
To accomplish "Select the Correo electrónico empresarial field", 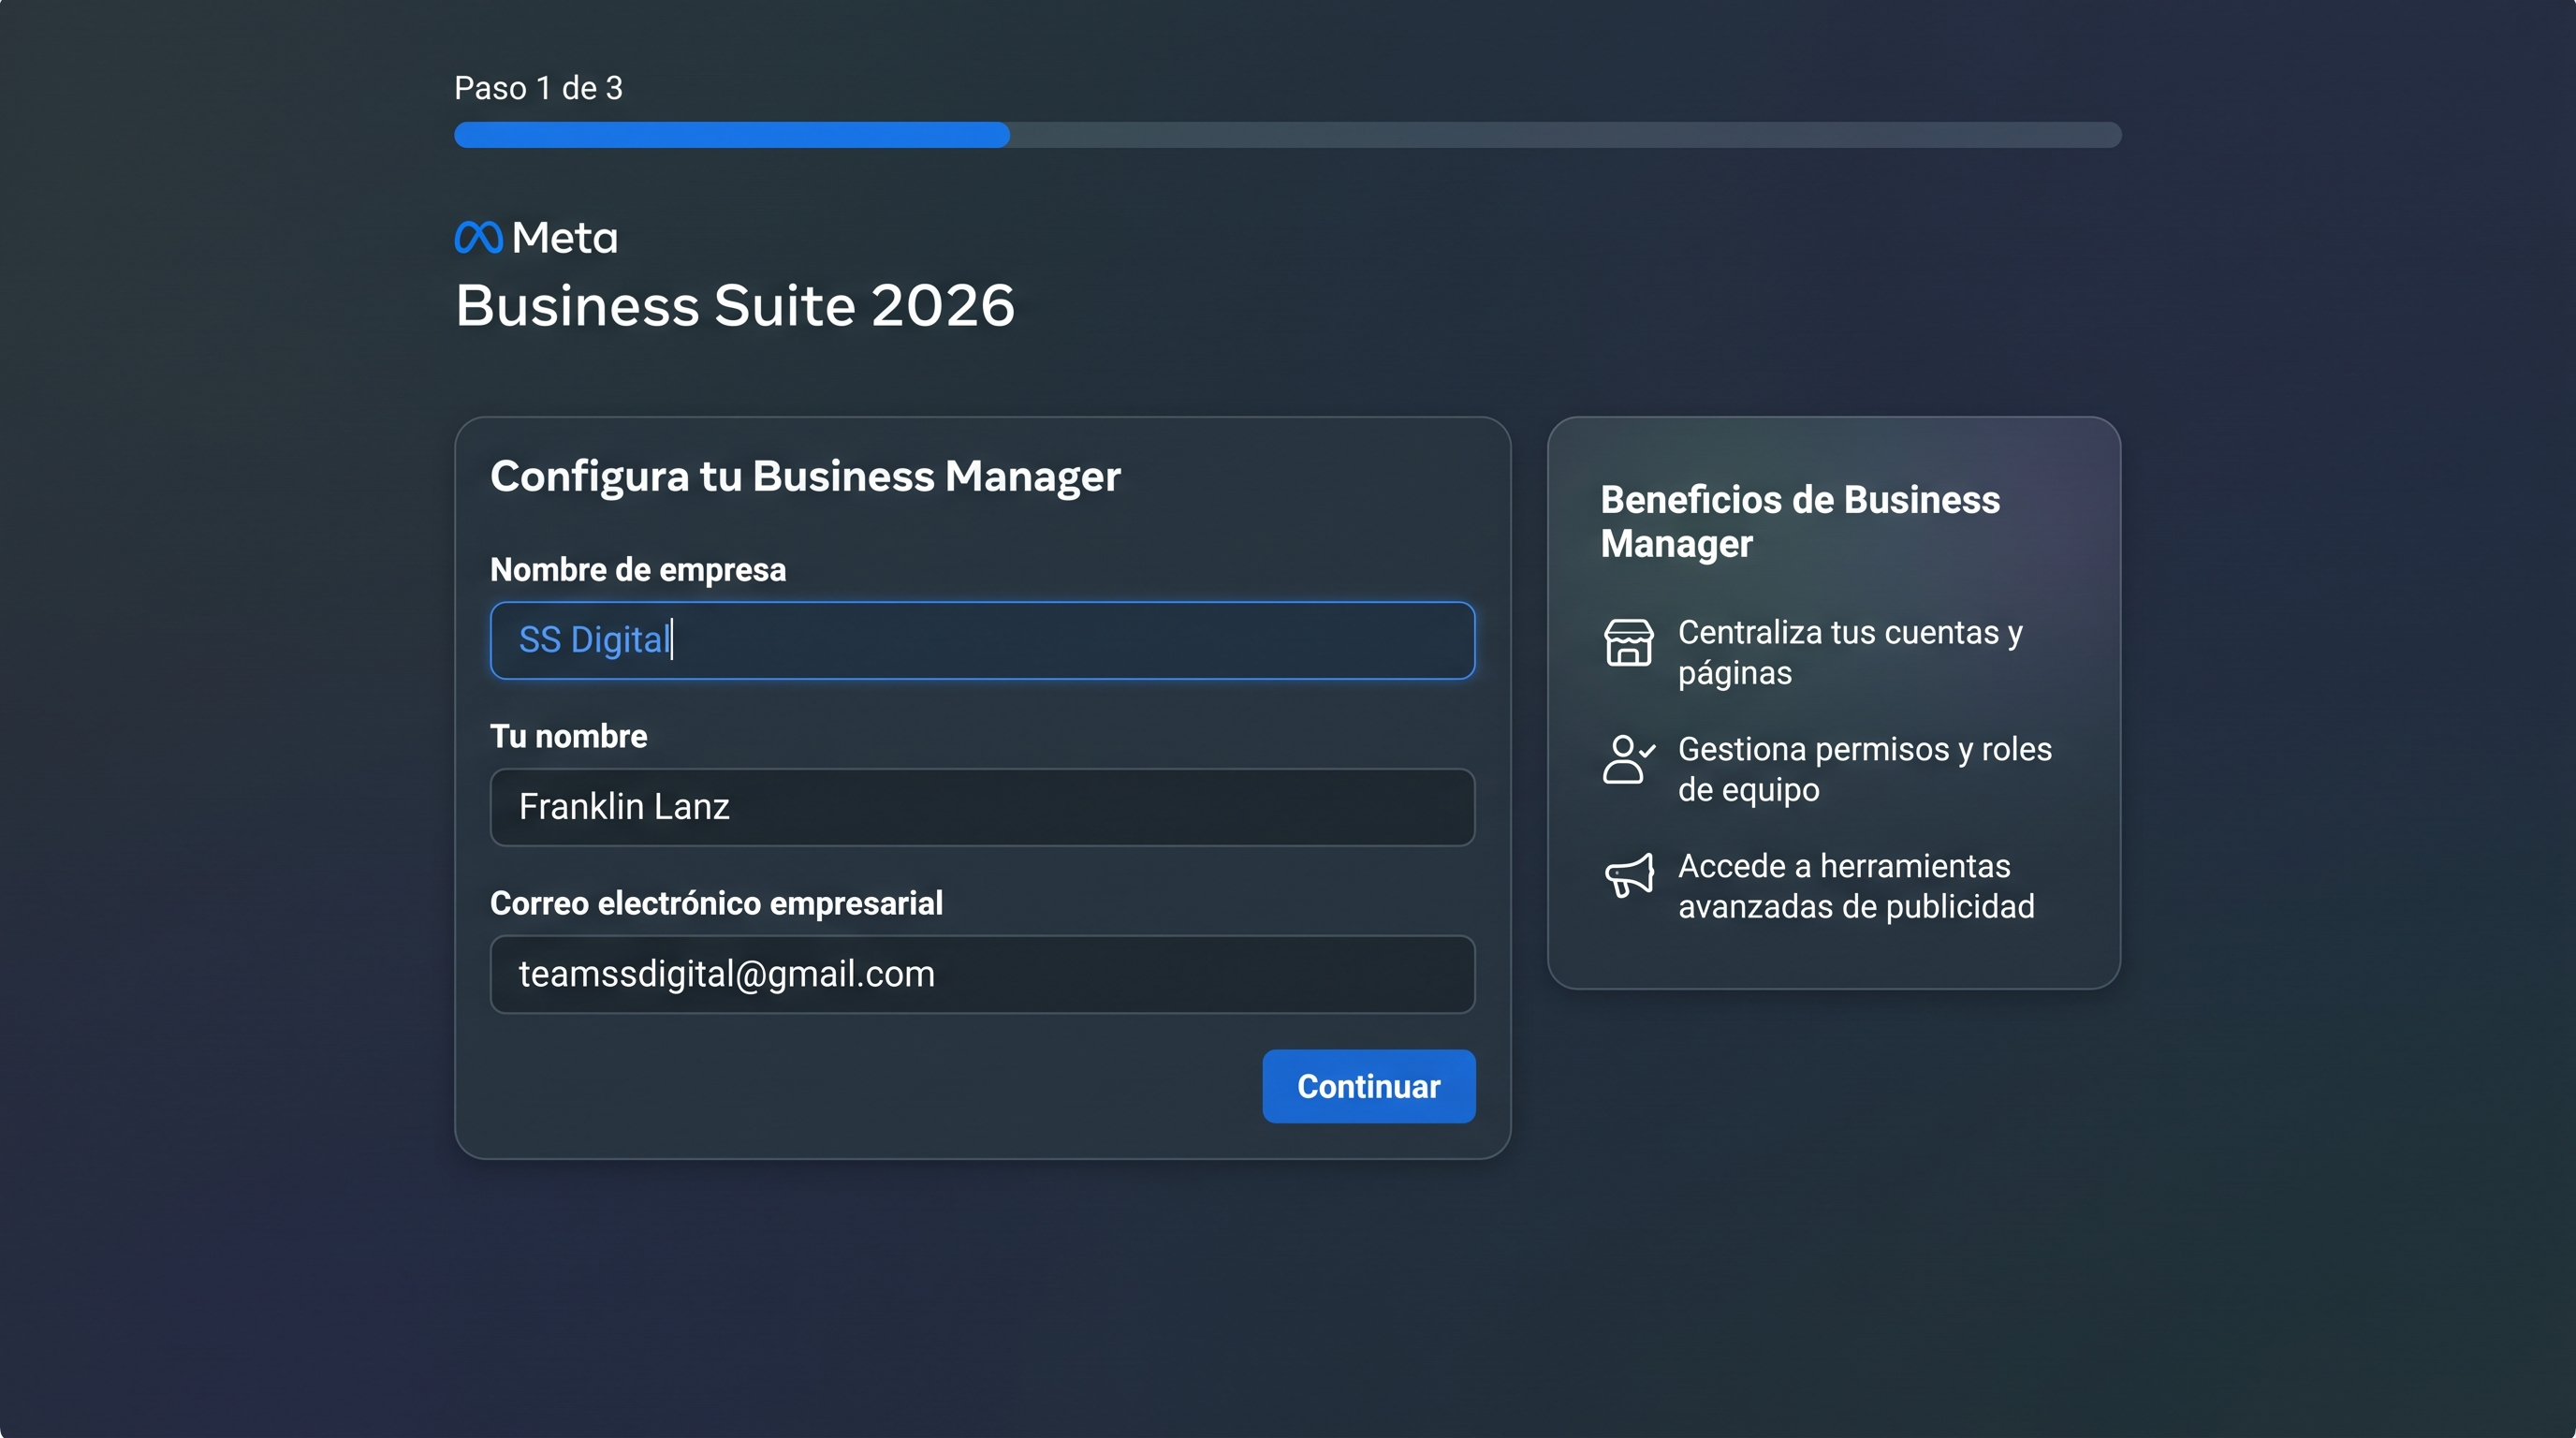I will pyautogui.click(x=982, y=974).
